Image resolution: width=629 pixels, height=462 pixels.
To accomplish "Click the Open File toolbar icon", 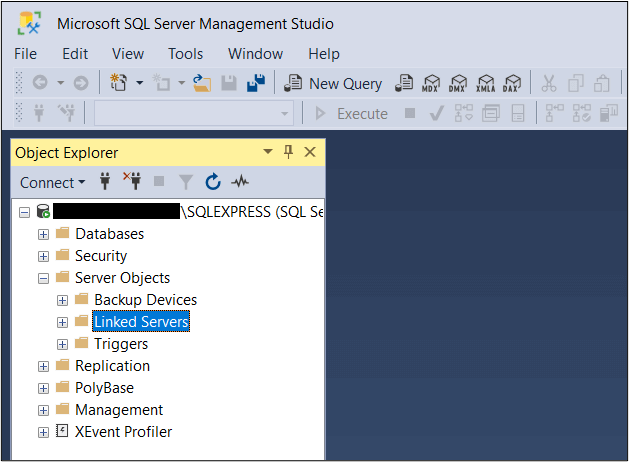I will [x=203, y=84].
